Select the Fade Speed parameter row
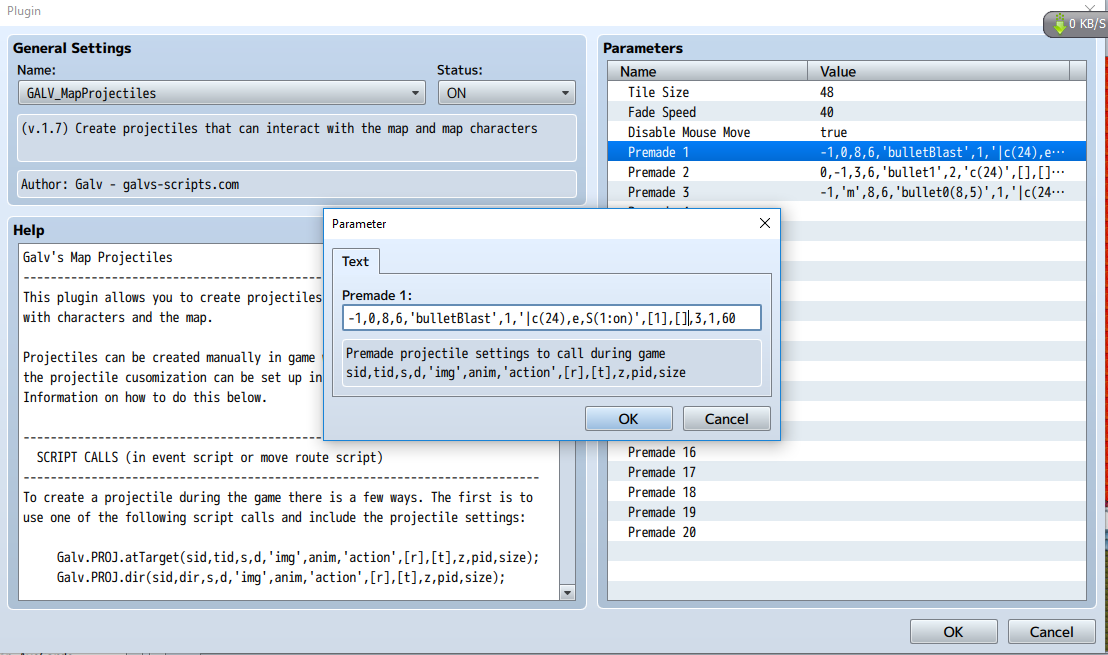The width and height of the screenshot is (1108, 655). click(x=847, y=112)
